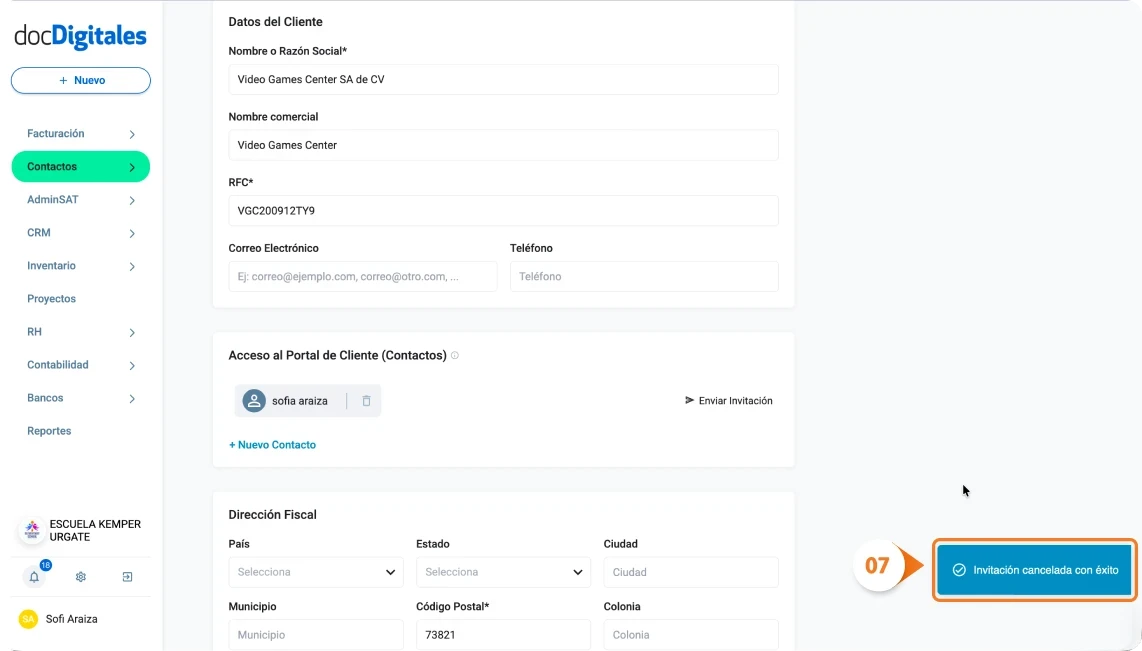This screenshot has width=1142, height=651.
Task: Click the Invitación cancelada con éxito notification
Action: (x=1033, y=570)
